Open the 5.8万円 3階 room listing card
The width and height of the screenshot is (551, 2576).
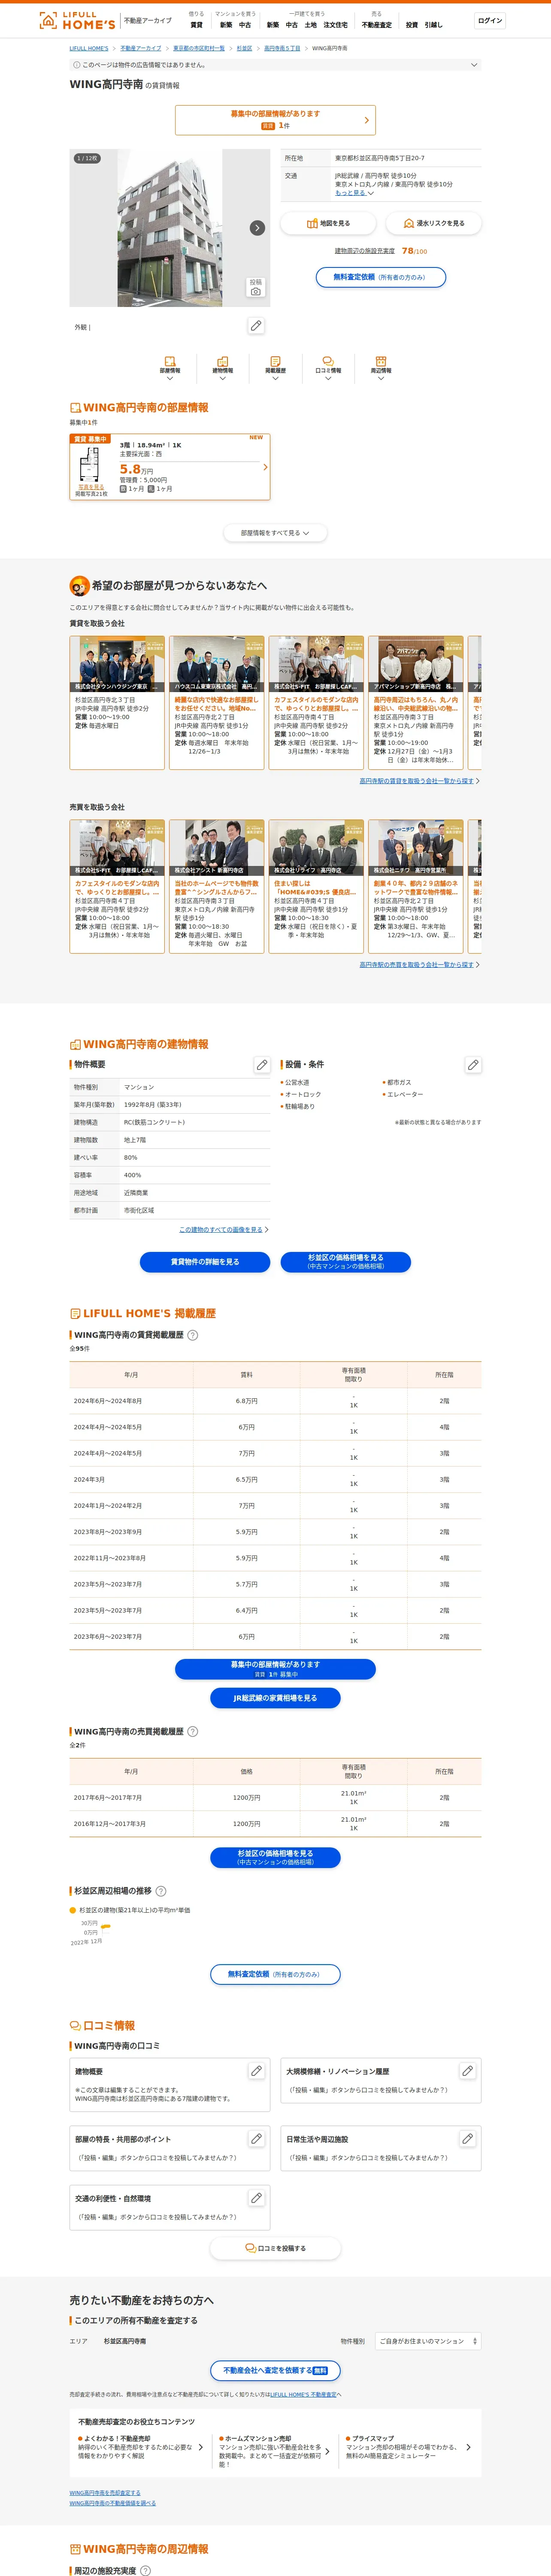pyautogui.click(x=170, y=467)
